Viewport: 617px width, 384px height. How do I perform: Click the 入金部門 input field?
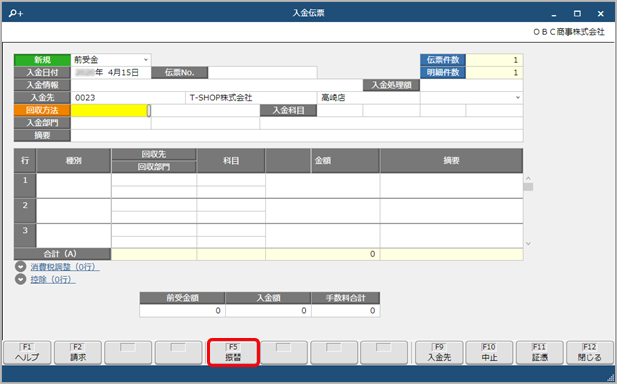(x=111, y=123)
